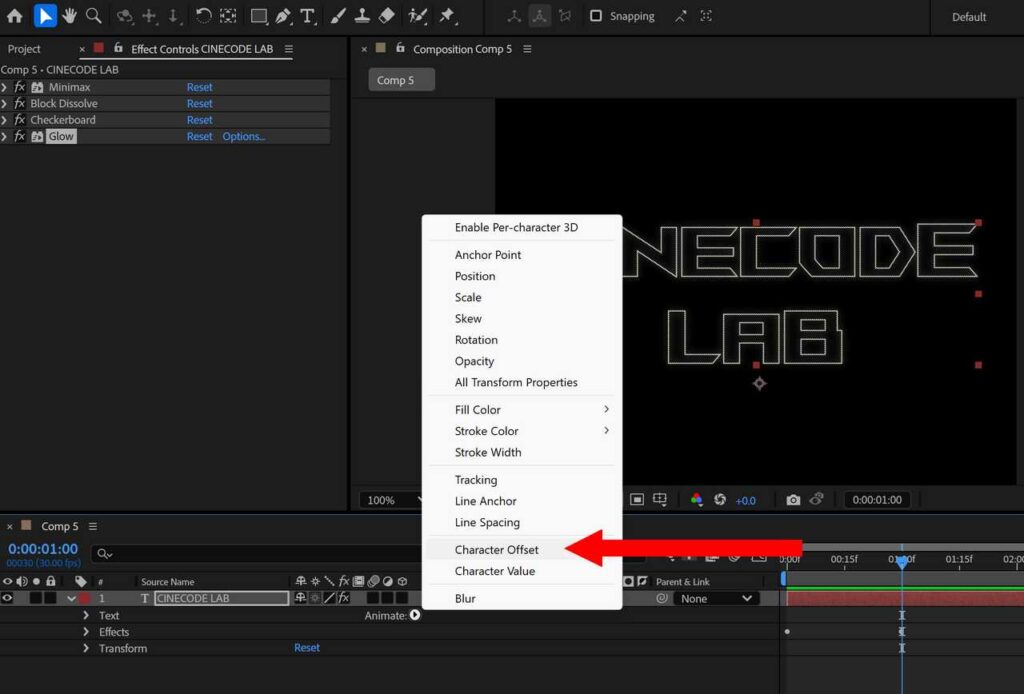This screenshot has height=694, width=1024.
Task: Select the Brush tool
Action: coord(338,16)
